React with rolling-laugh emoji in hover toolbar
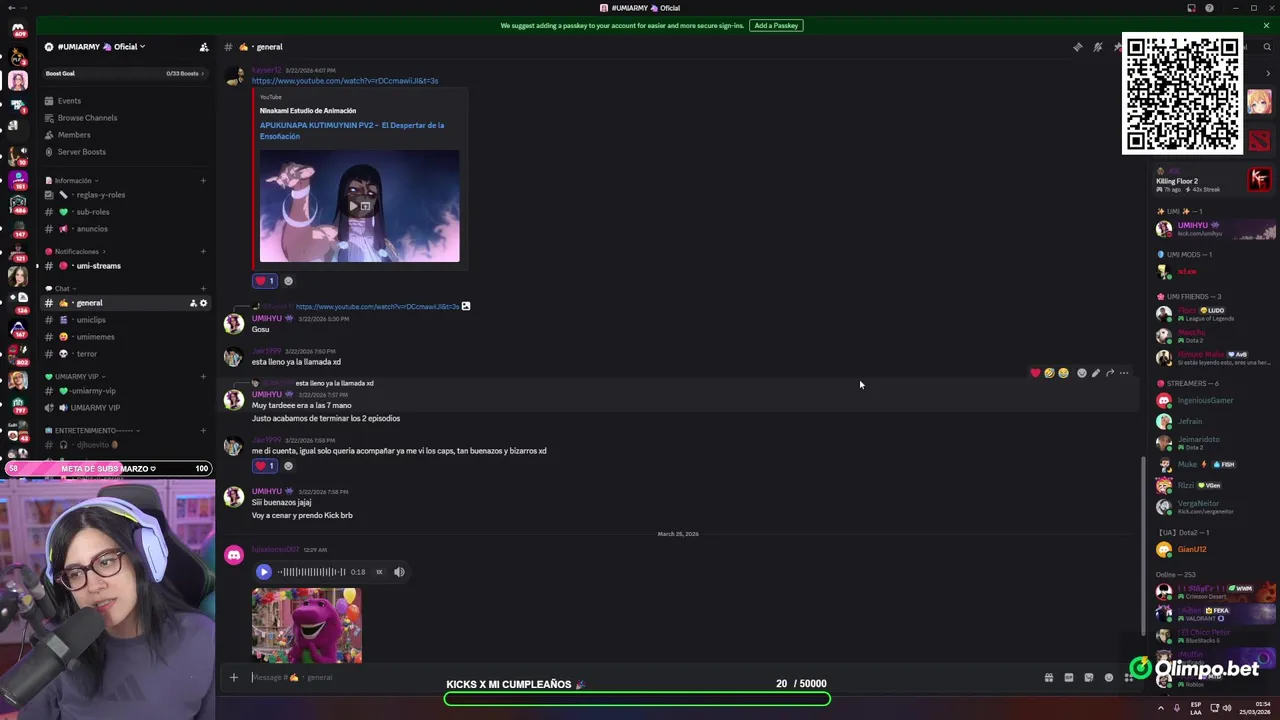This screenshot has height=720, width=1280. (1049, 373)
